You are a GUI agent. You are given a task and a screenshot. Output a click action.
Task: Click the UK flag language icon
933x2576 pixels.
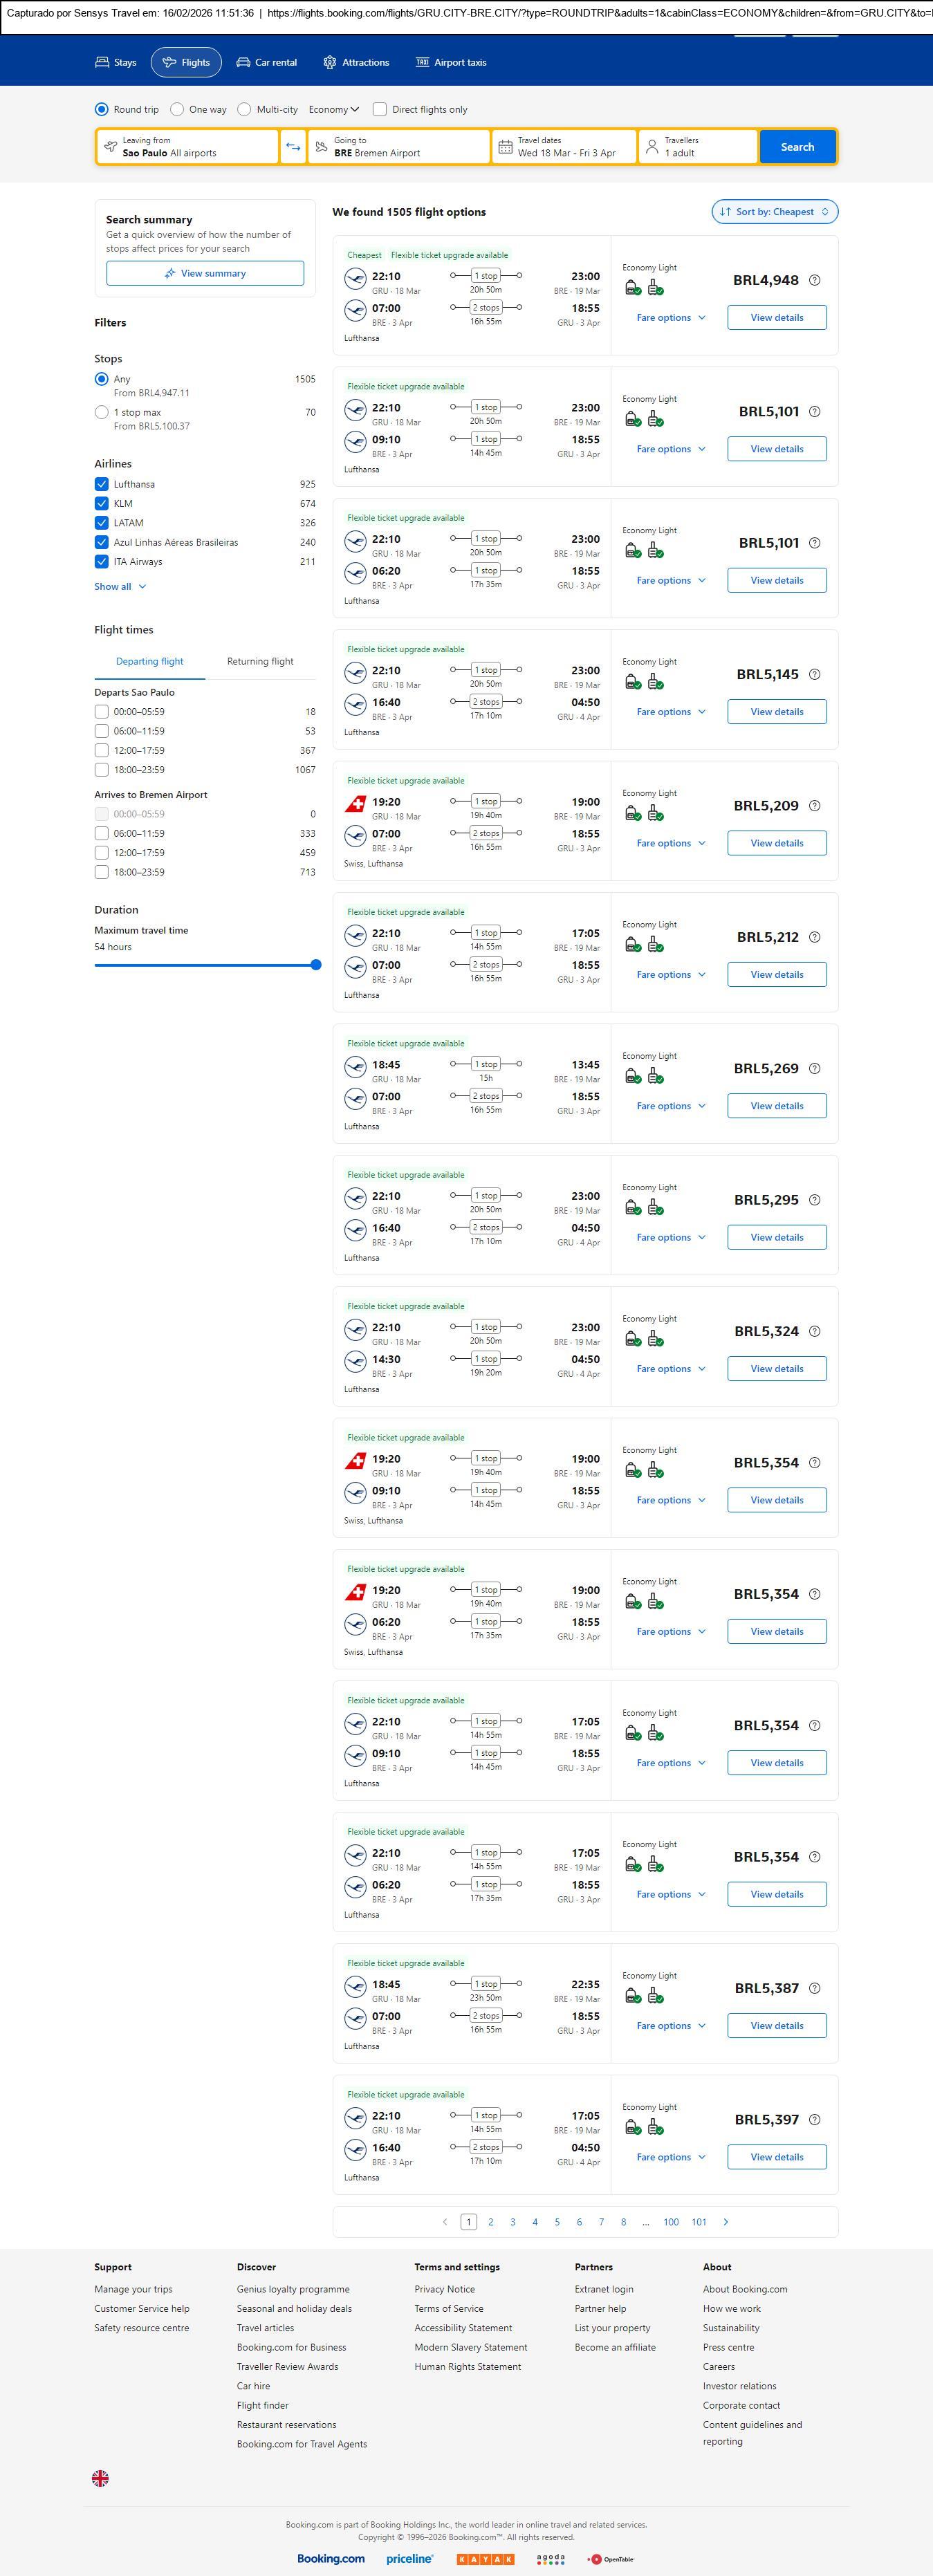tap(100, 2477)
